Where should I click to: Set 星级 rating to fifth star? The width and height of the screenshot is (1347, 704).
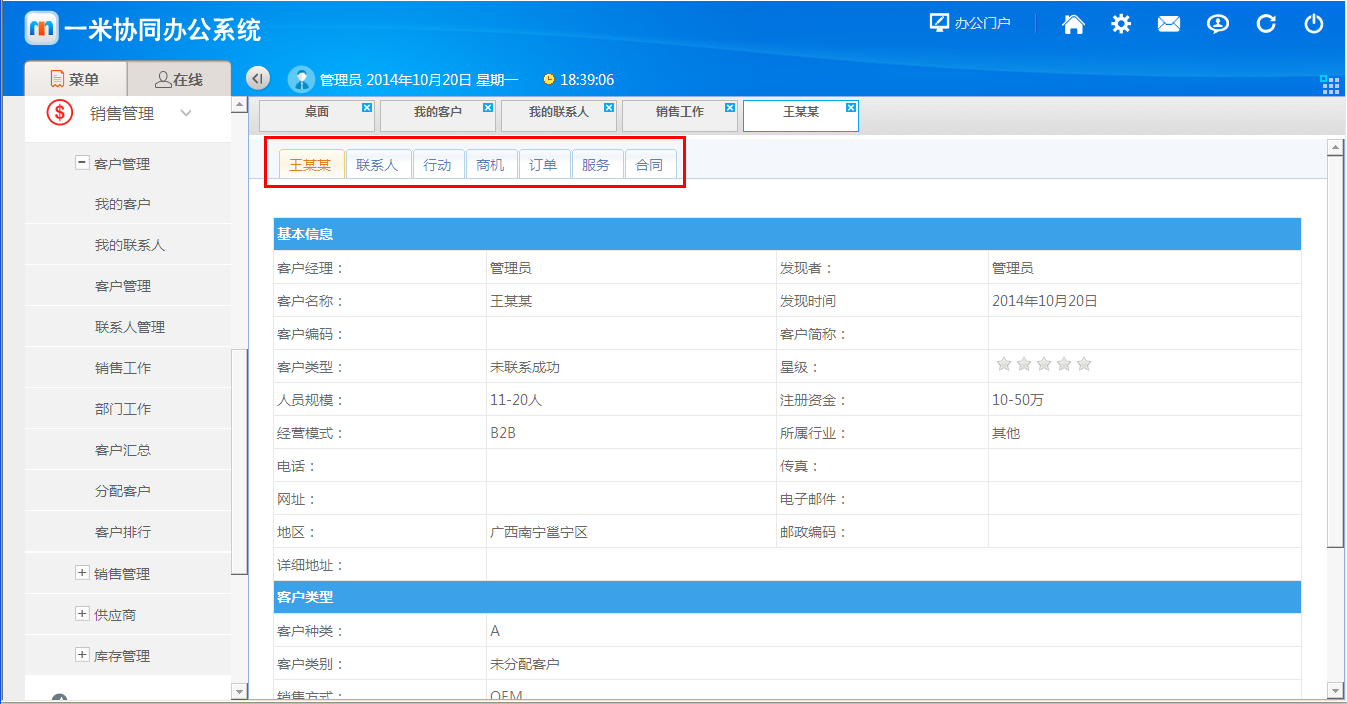pyautogui.click(x=1084, y=364)
